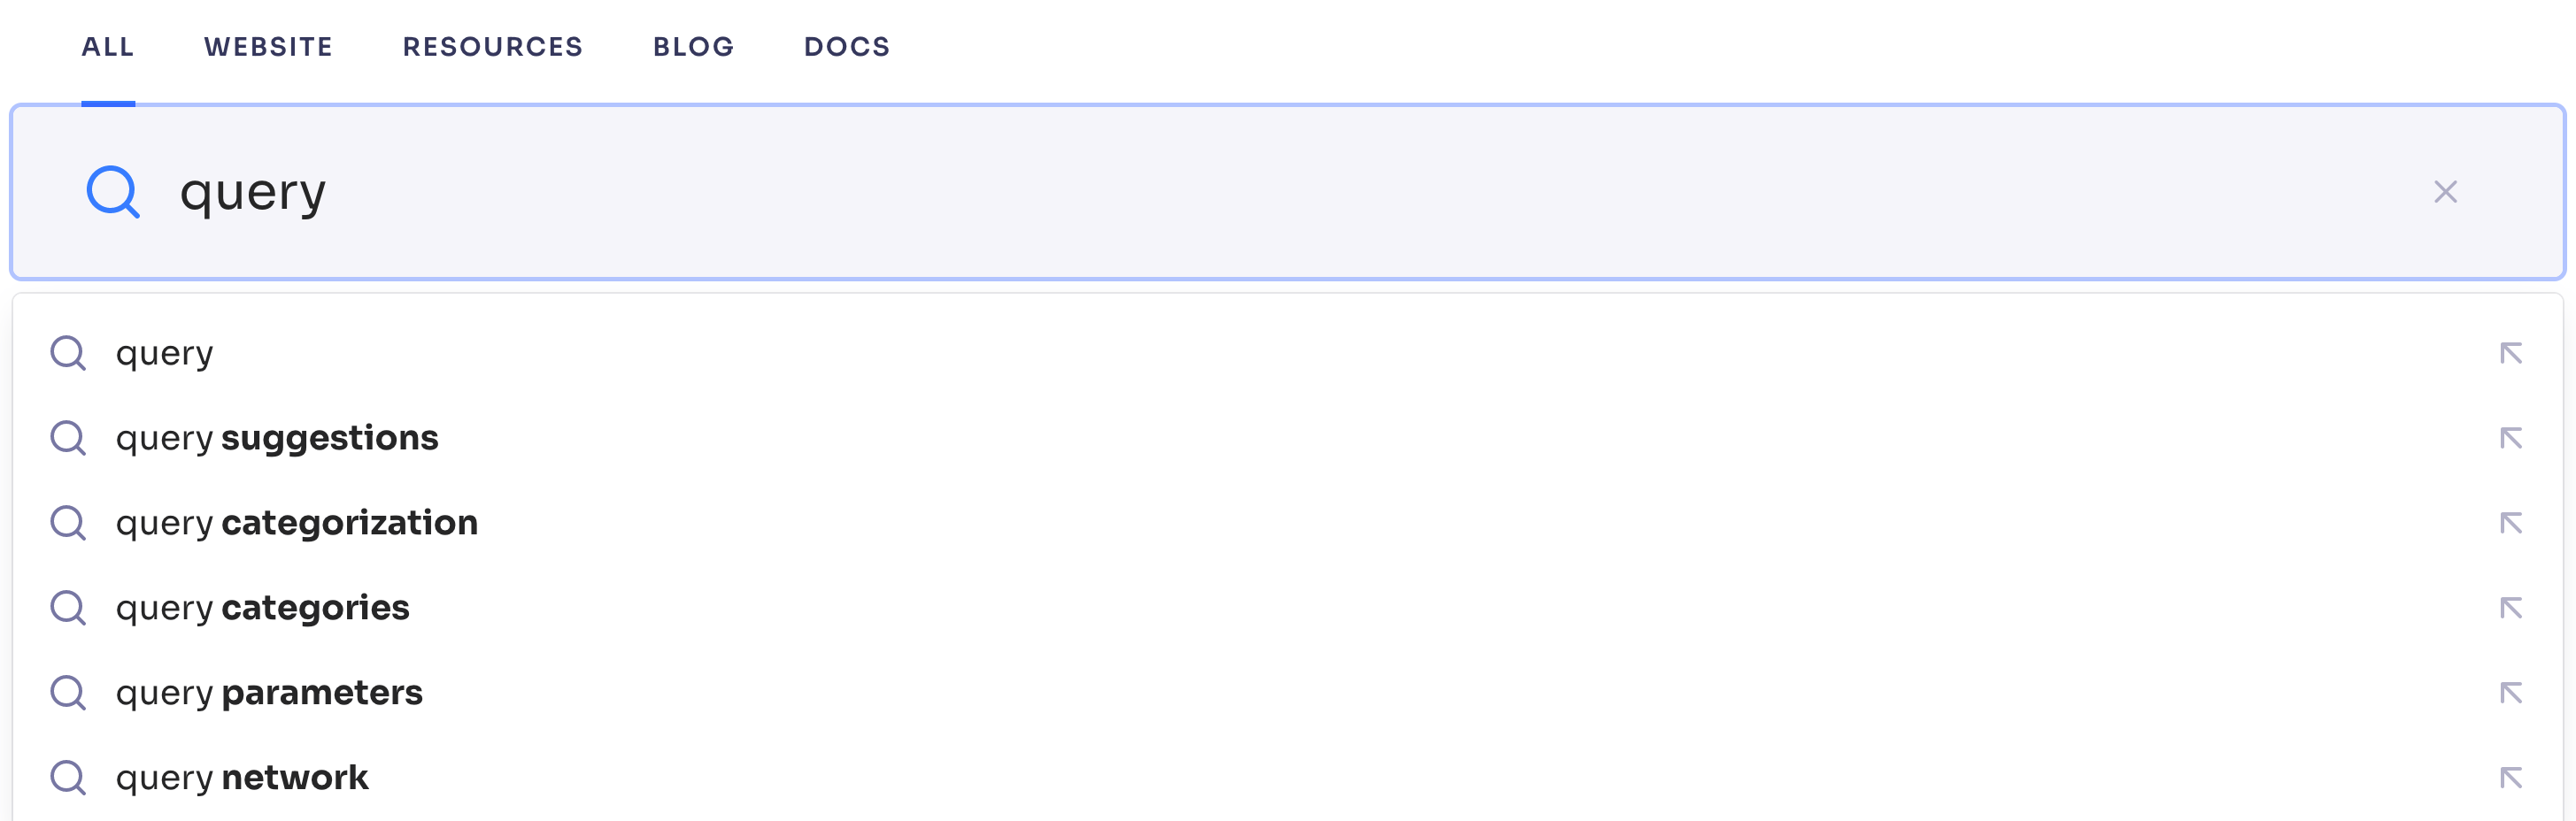Click the plain "query" suggestion row
Viewport: 2576px width, 821px height.
[165, 352]
